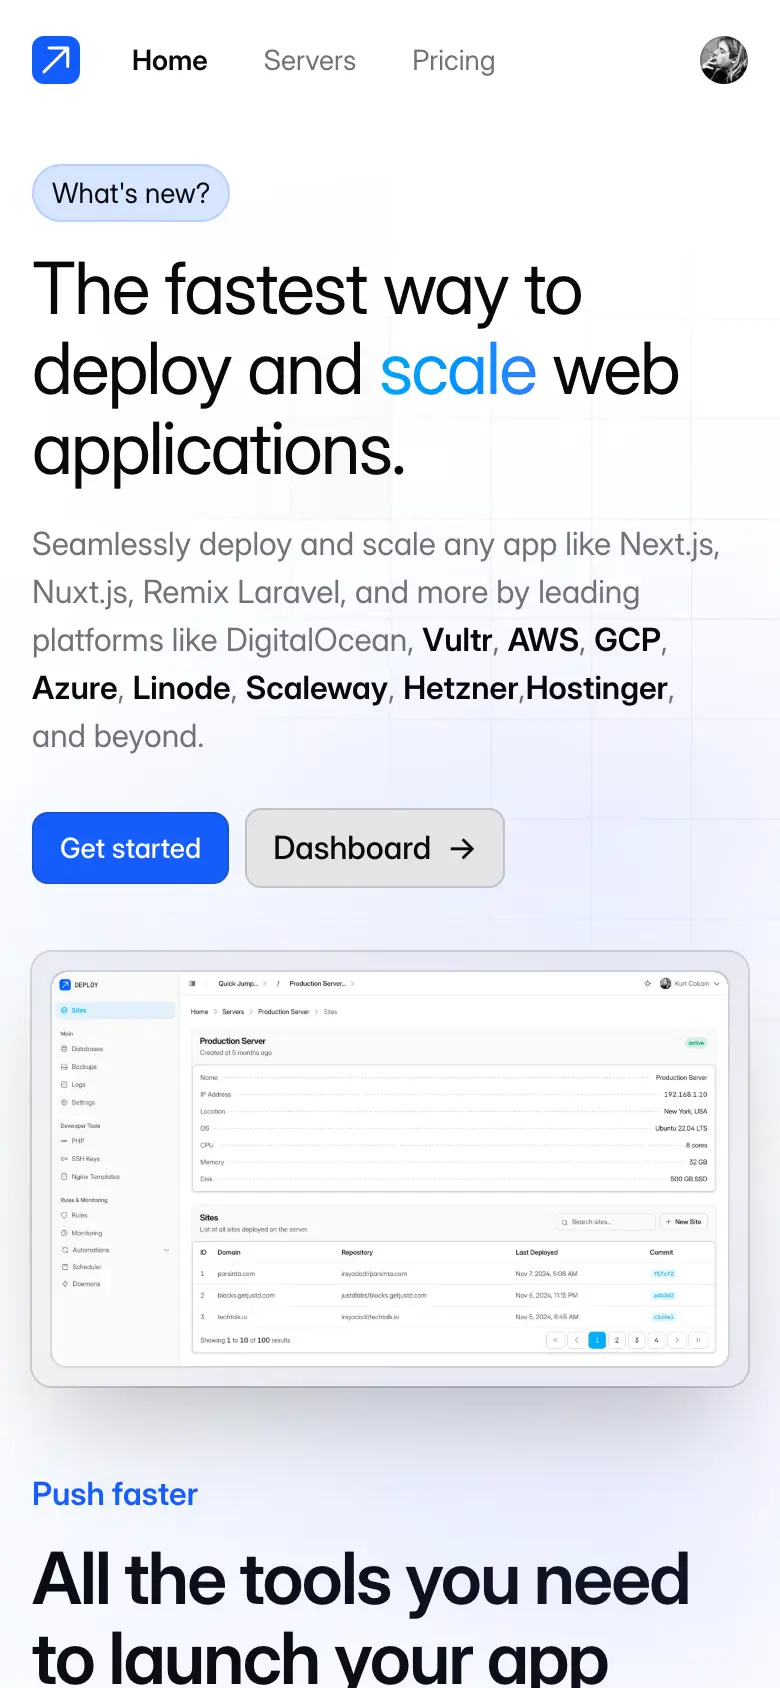Open the Quick Jump... dropdown
The height and width of the screenshot is (1688, 780).
(x=243, y=984)
